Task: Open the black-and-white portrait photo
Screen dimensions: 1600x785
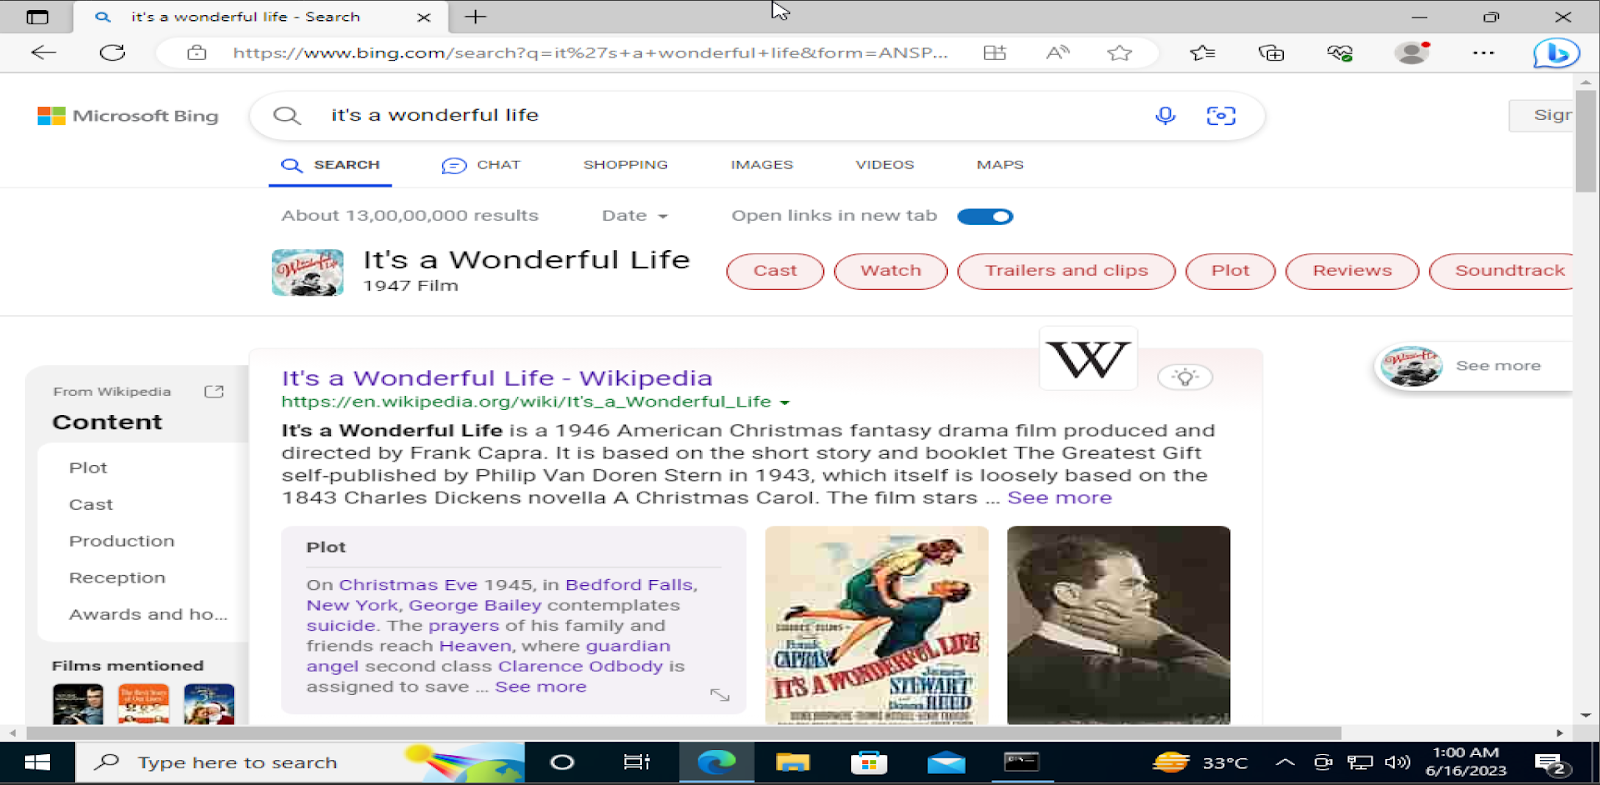Action: (x=1119, y=625)
